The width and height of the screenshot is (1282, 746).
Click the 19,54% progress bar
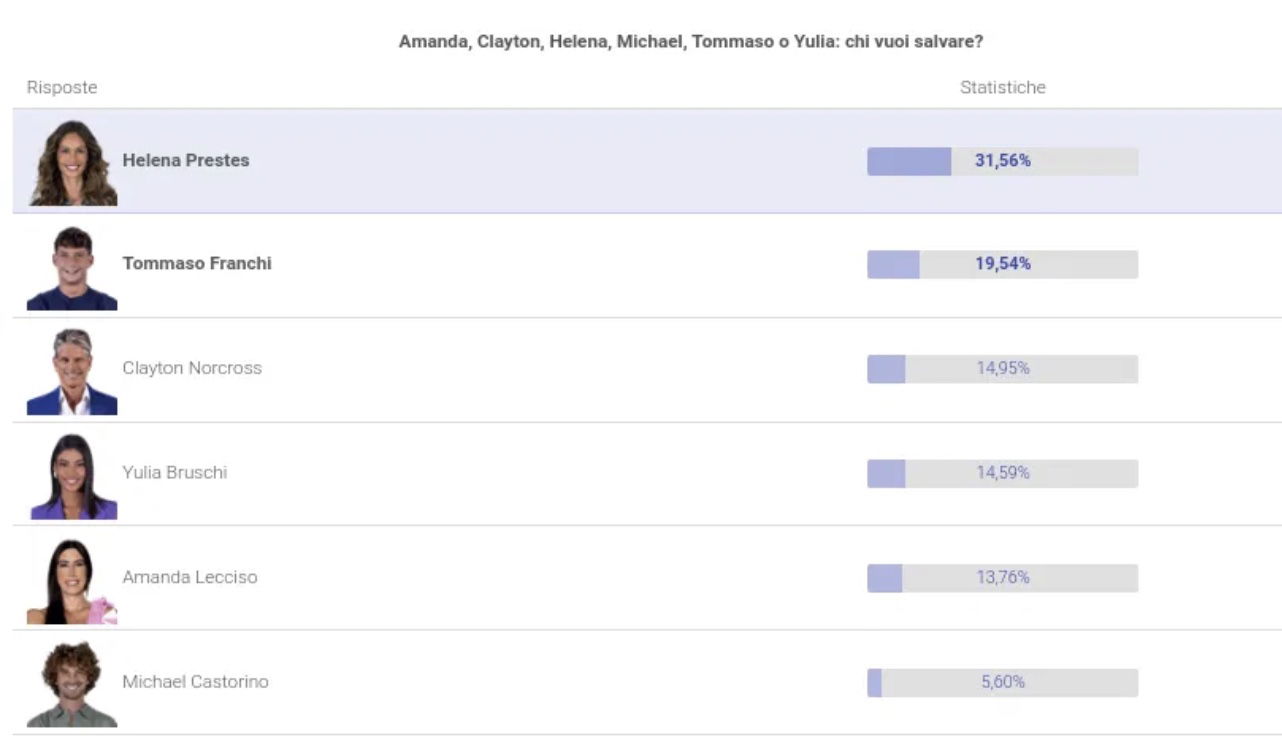tap(1002, 264)
